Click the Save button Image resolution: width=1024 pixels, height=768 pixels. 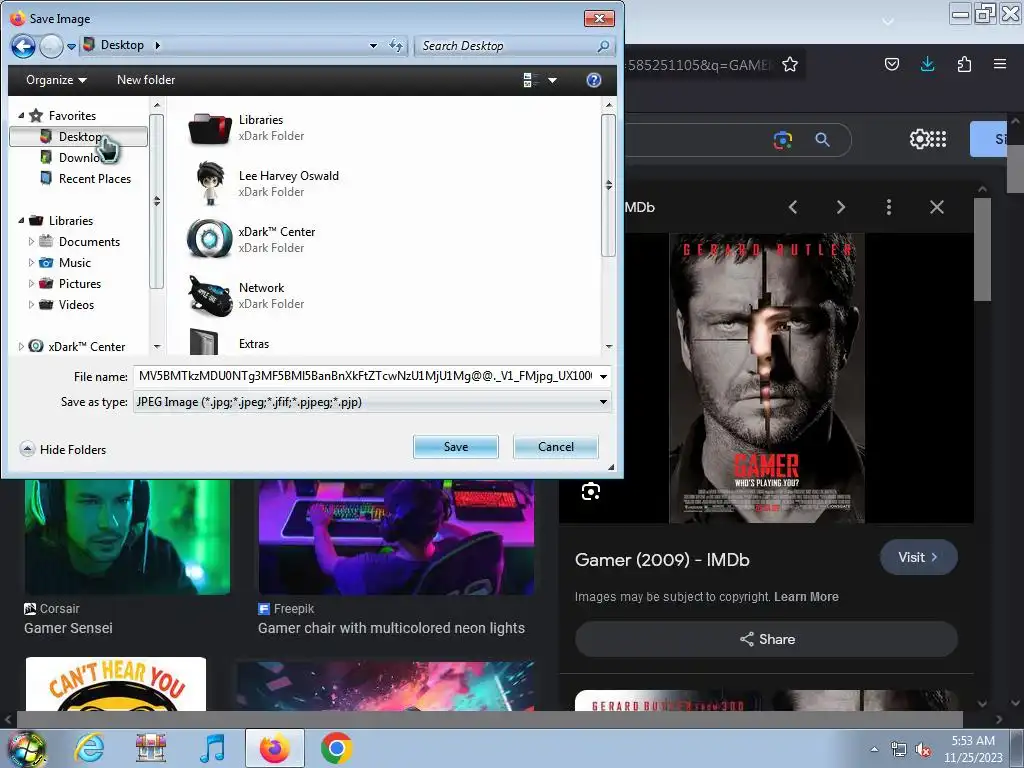456,447
